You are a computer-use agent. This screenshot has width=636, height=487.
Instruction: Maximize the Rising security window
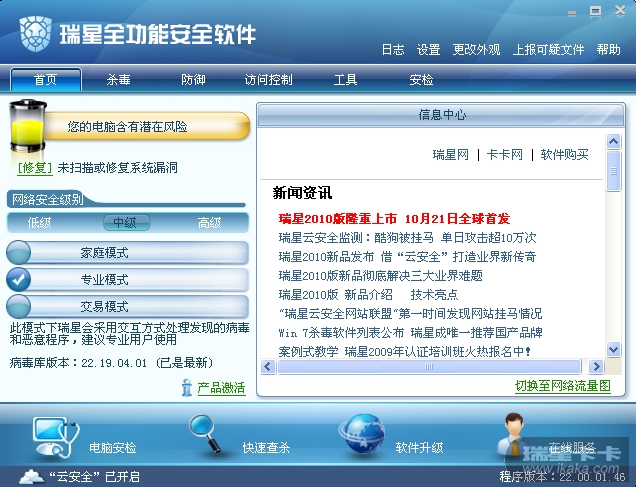click(x=595, y=11)
